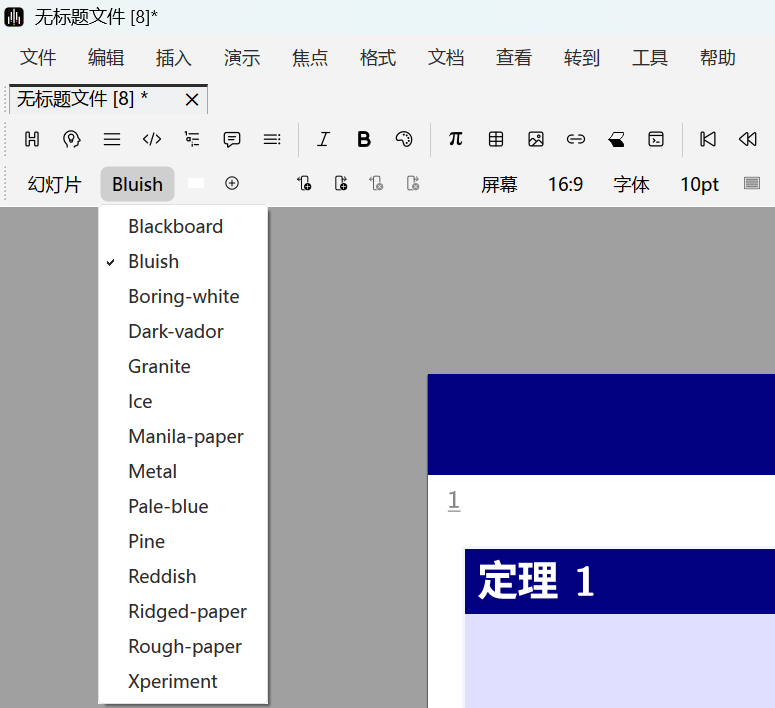
Task: Choose the Blackboard theme
Action: tap(175, 226)
